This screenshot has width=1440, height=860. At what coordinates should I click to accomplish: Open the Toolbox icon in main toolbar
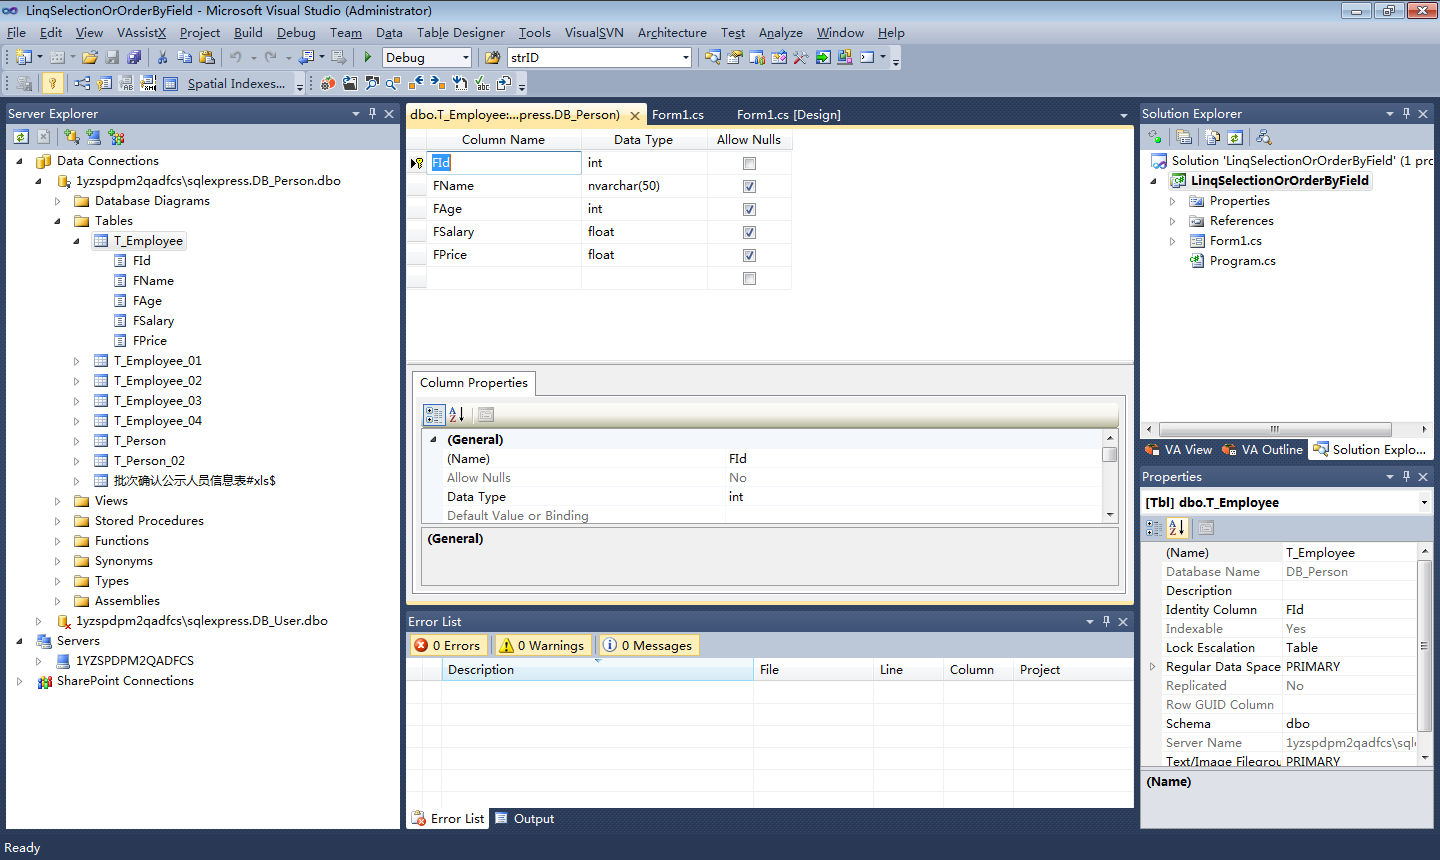tap(800, 58)
